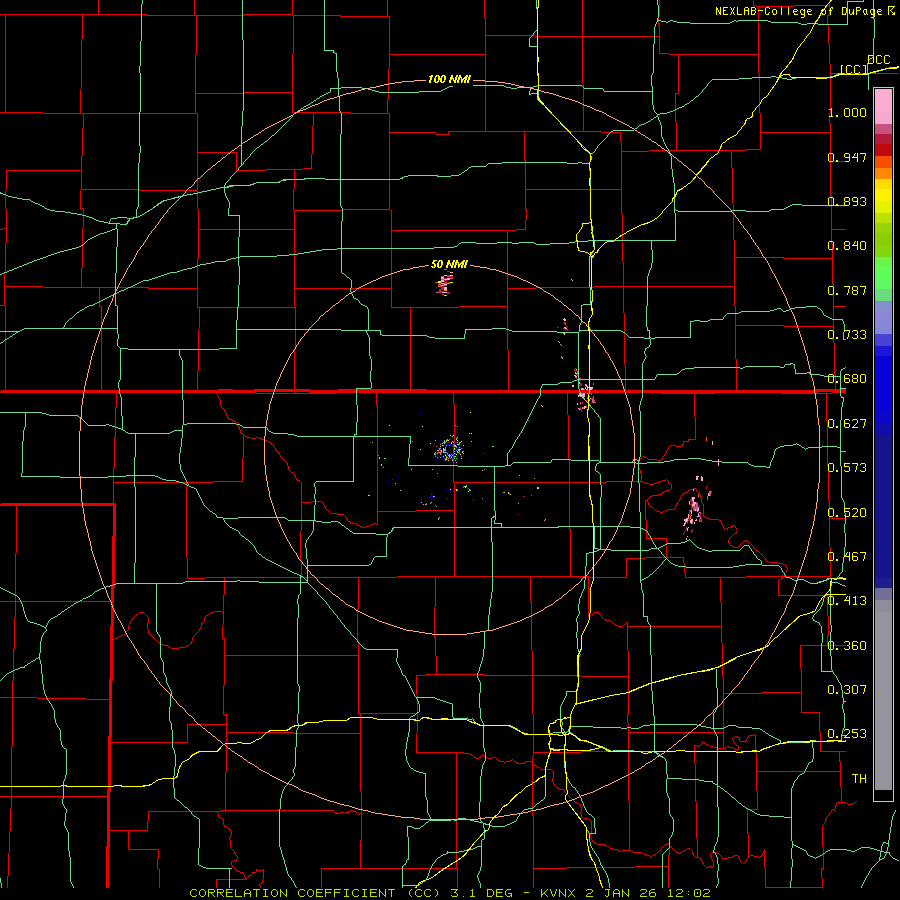This screenshot has height=900, width=900.
Task: Click the TH threshold label
Action: pyautogui.click(x=859, y=779)
